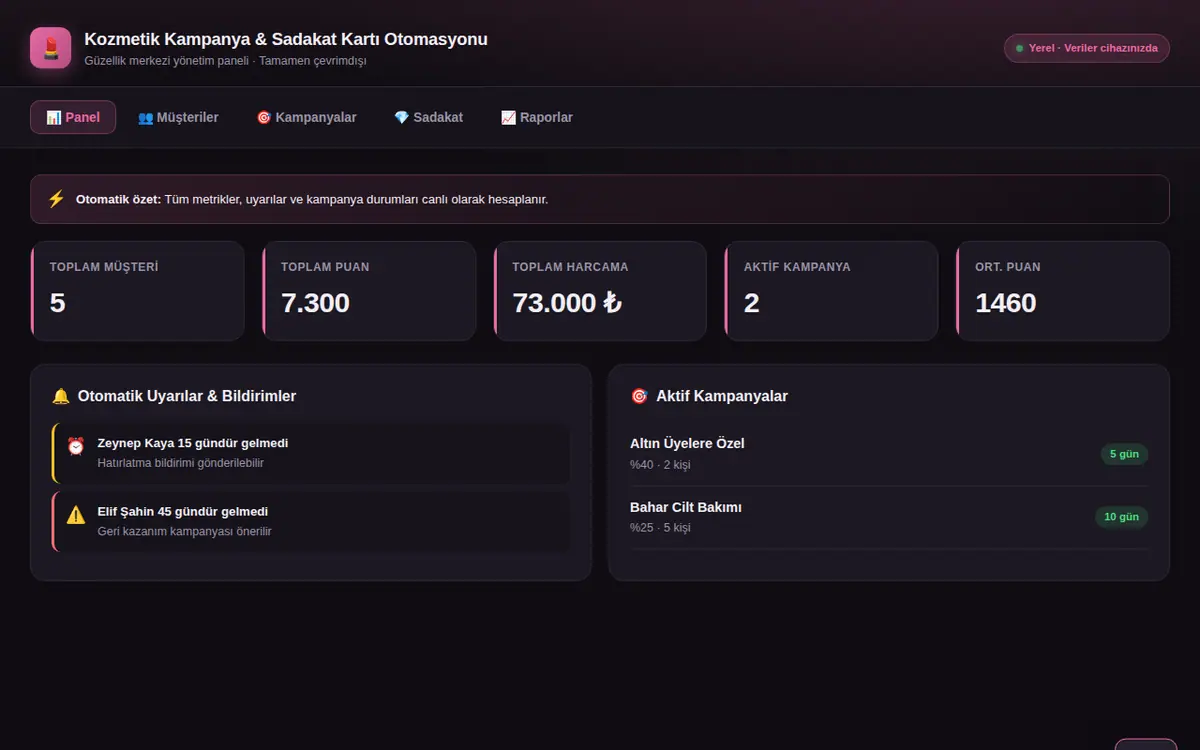Click the Toplam Harcama value 73.000 ₺
The image size is (1200, 750).
[x=567, y=303]
